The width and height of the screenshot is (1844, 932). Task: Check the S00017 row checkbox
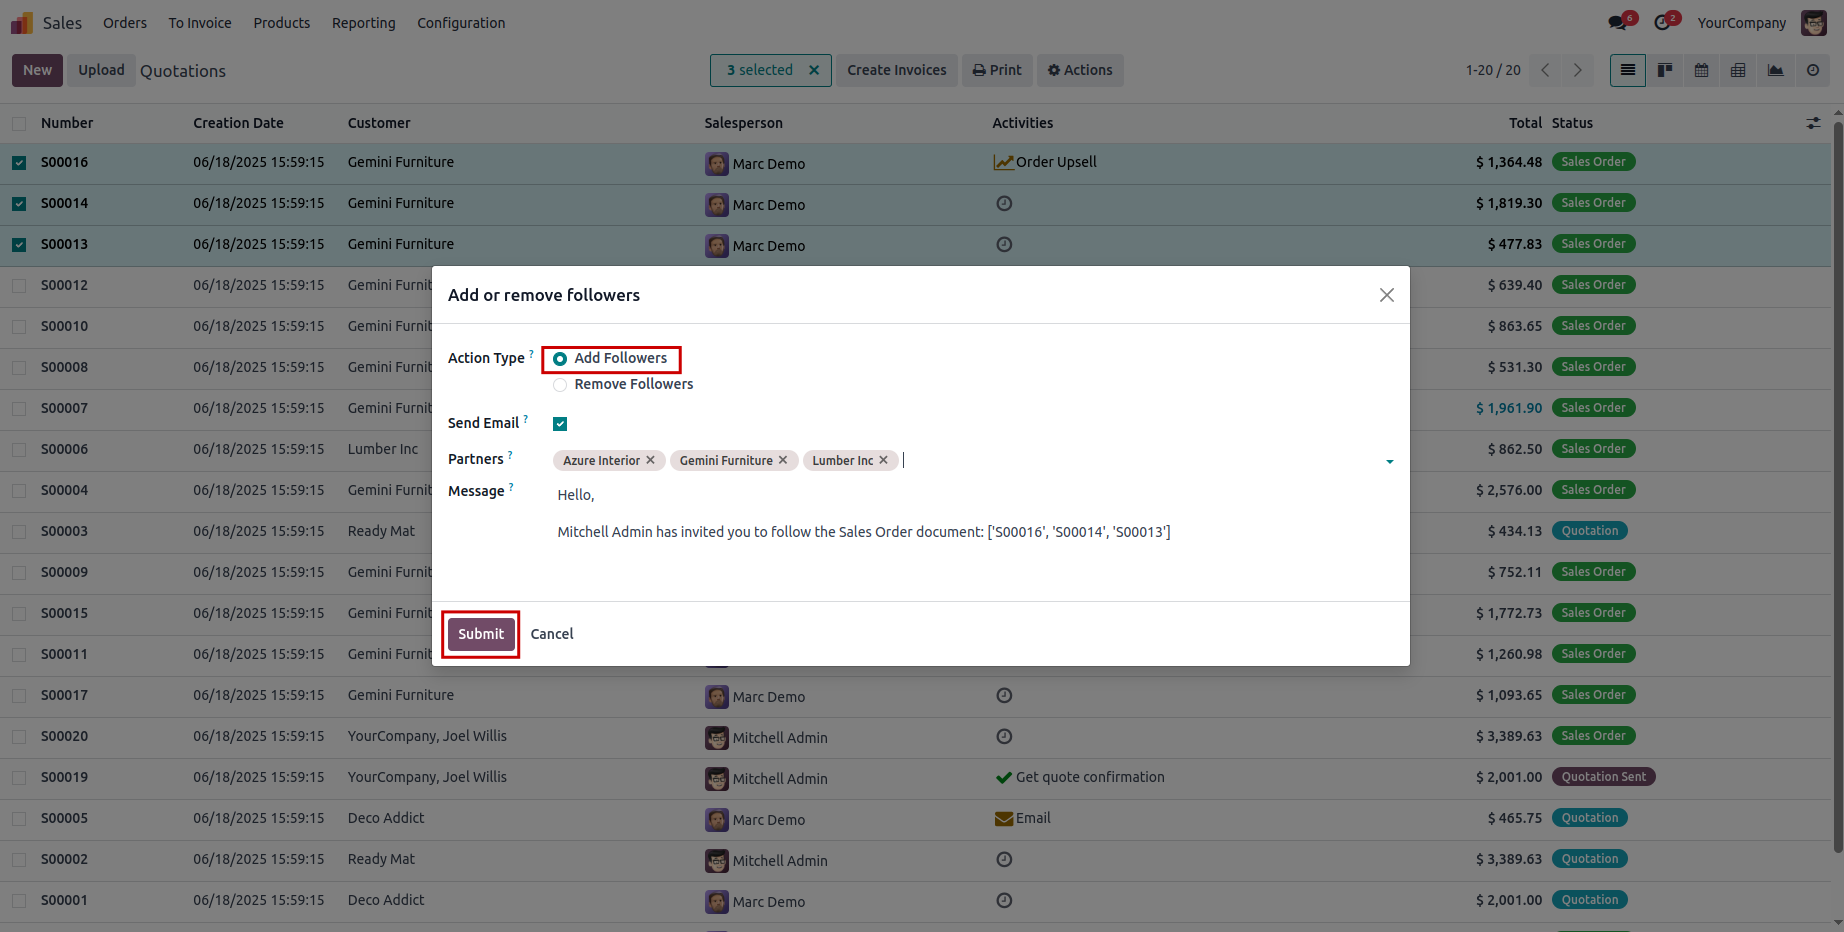[19, 695]
